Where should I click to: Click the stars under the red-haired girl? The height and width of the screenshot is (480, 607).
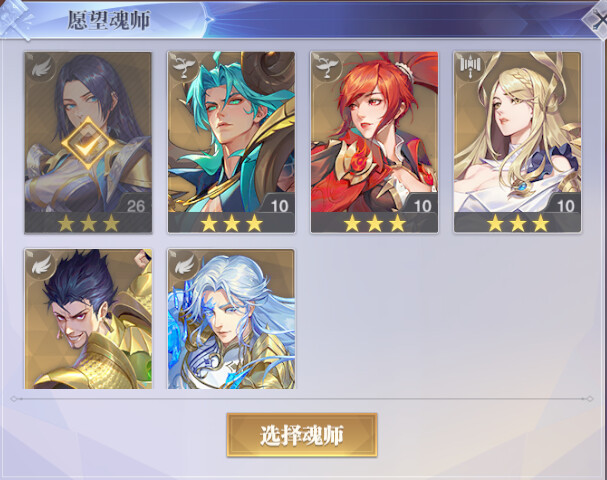(x=374, y=223)
